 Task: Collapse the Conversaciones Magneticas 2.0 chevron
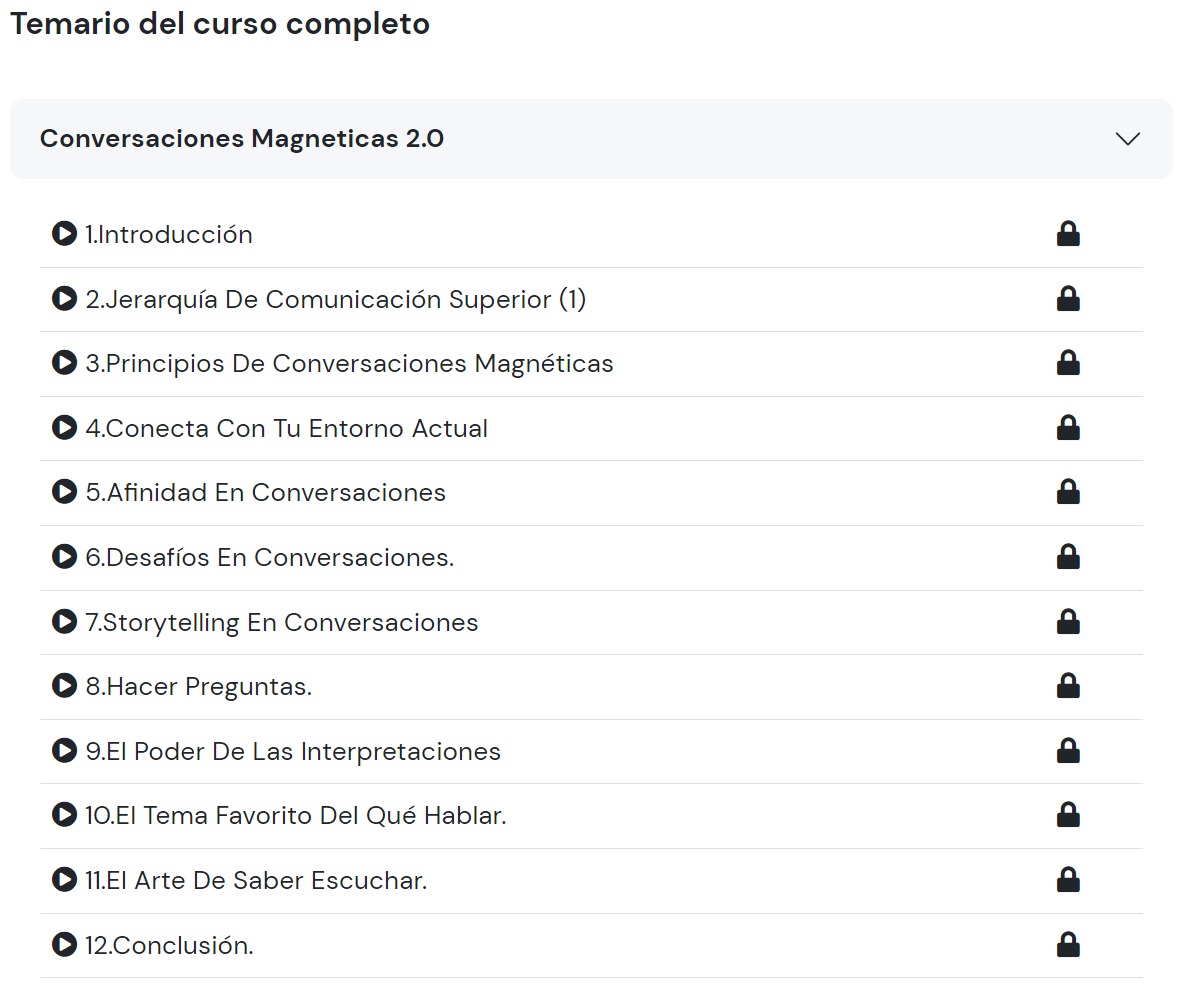1127,139
